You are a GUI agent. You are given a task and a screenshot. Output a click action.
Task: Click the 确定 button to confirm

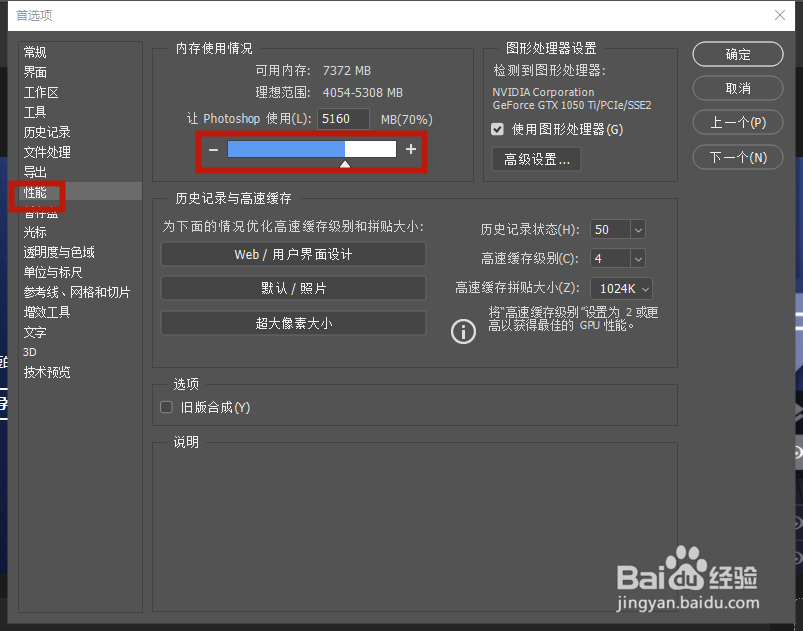pos(737,54)
